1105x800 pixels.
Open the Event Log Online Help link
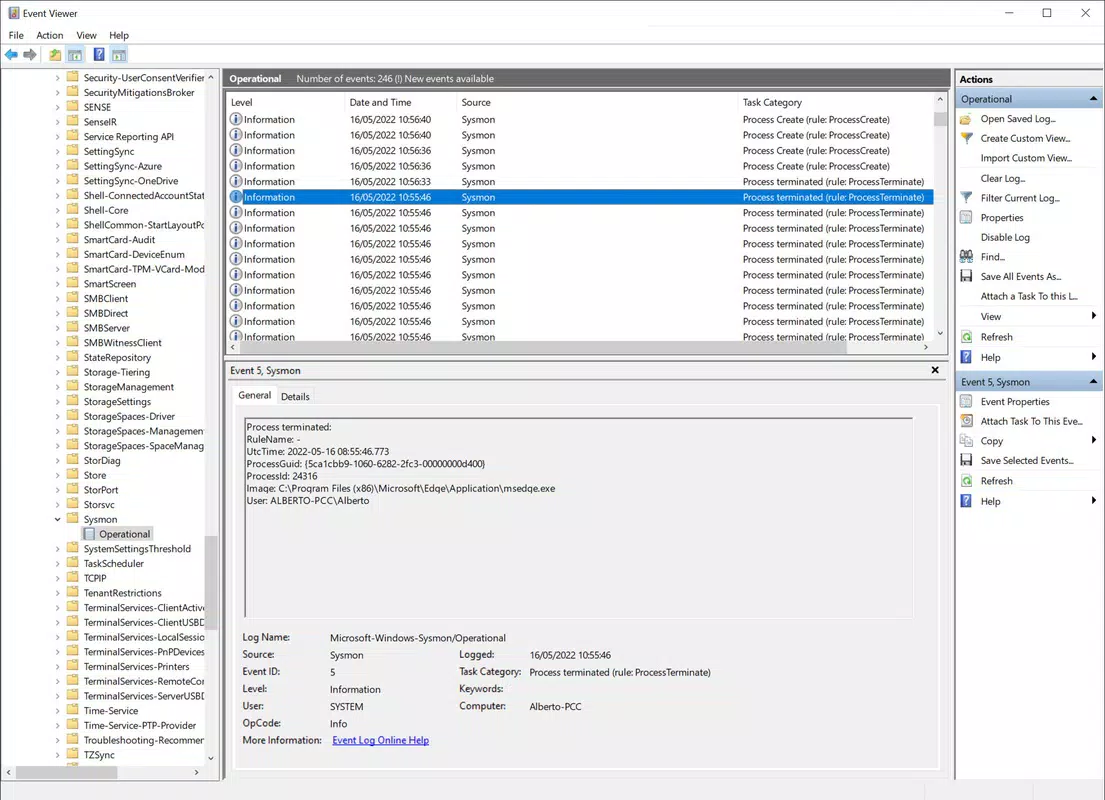381,740
